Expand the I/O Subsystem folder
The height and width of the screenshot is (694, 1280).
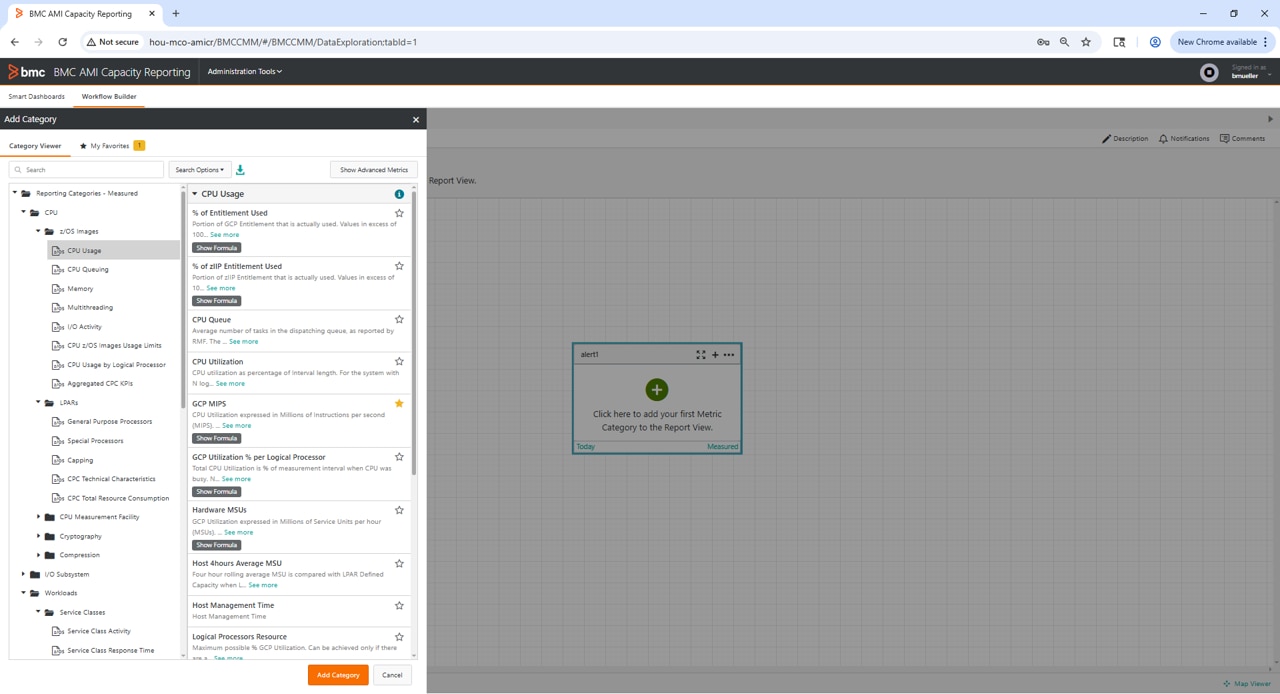click(24, 574)
